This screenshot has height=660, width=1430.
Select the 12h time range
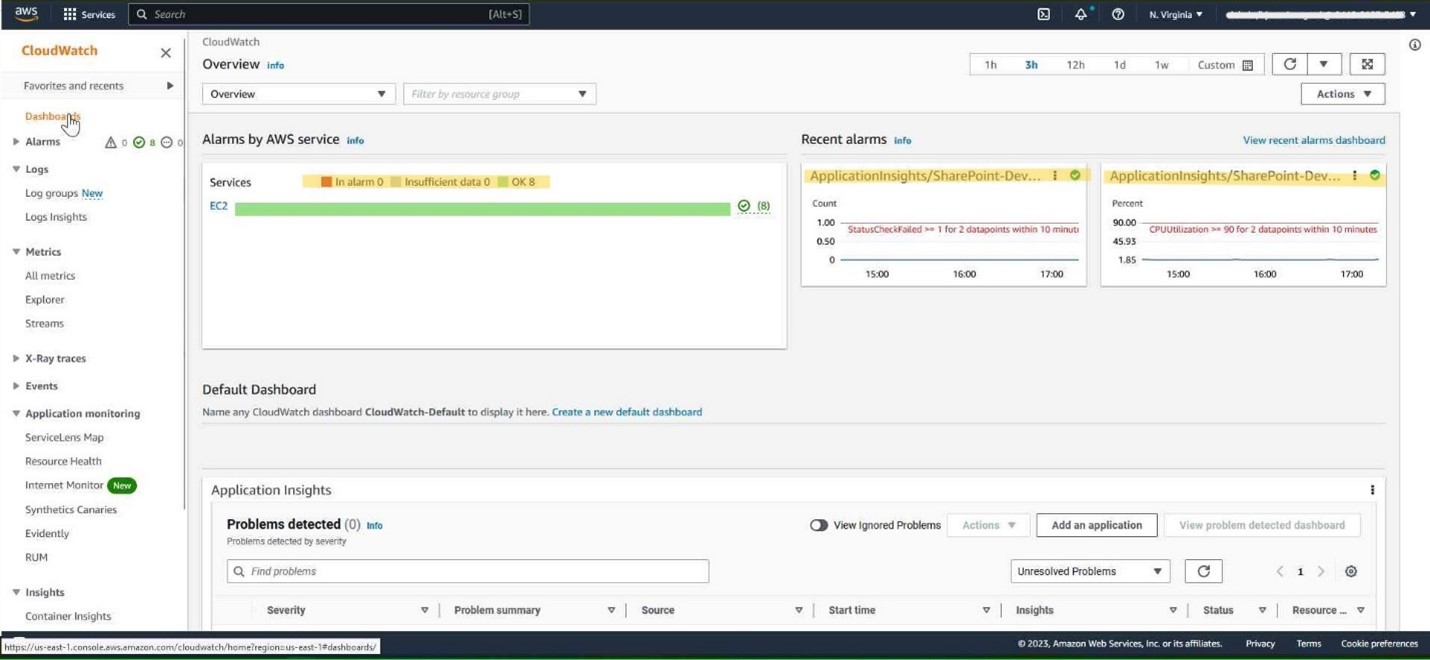(1076, 65)
